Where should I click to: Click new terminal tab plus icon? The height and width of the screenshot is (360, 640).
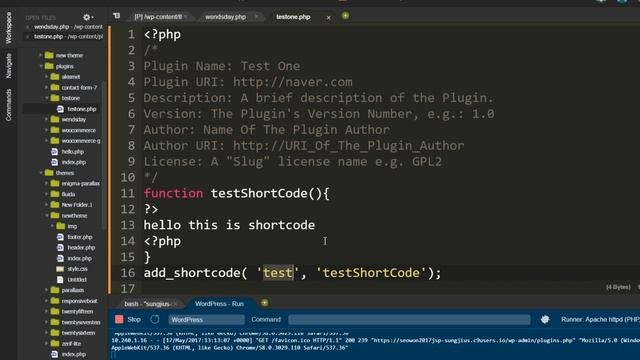pyautogui.click(x=264, y=303)
